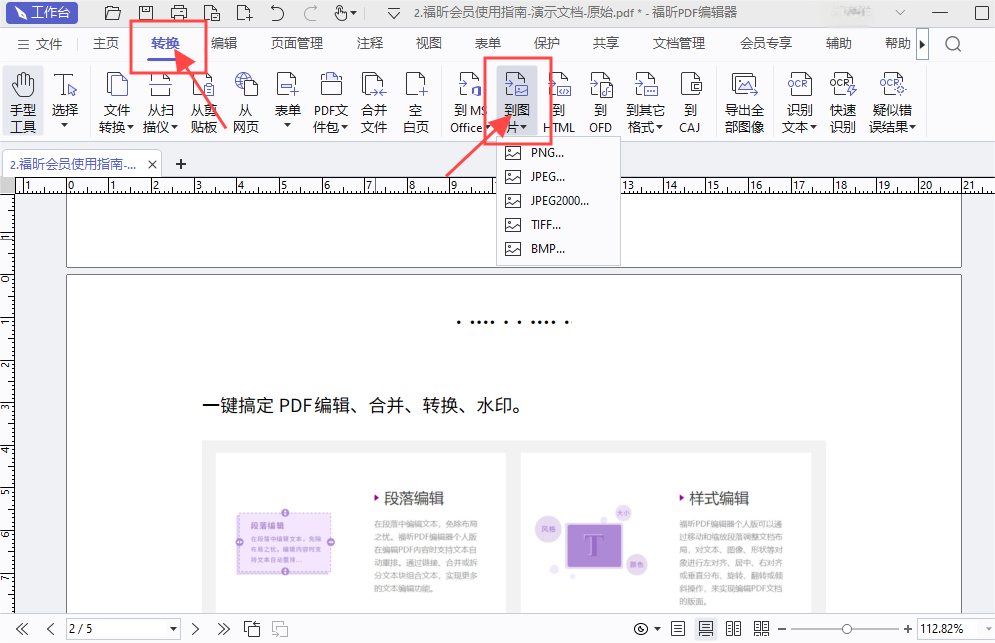This screenshot has width=995, height=643.
Task: Open the 工作台 workbench button
Action: click(41, 13)
